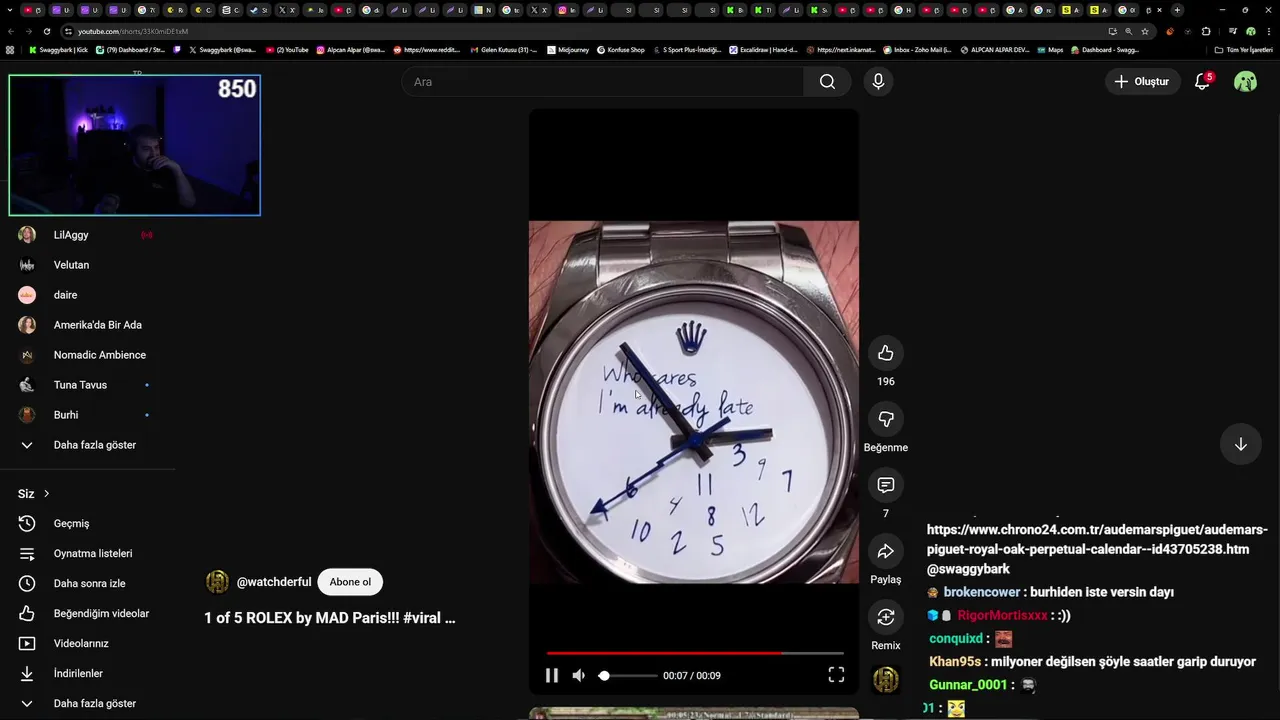Click the Oluştur create button
Screen dimensions: 1280x720
(1141, 82)
